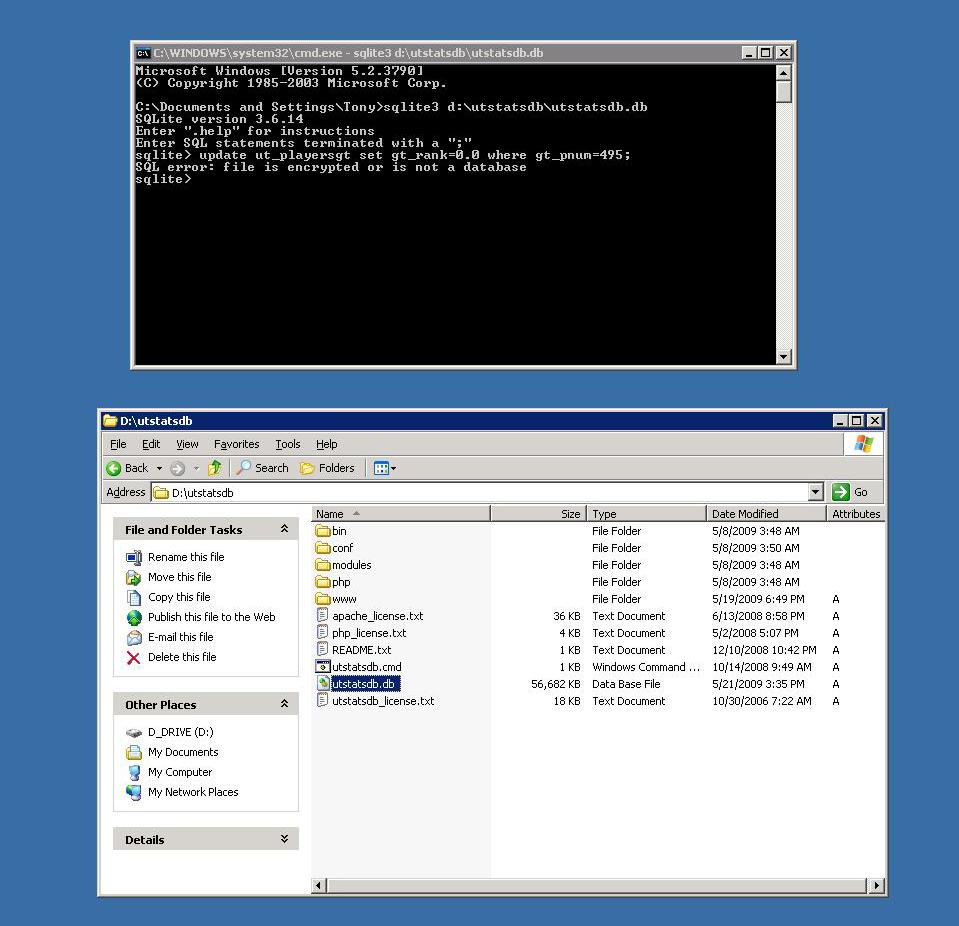Open the Favorites menu
This screenshot has height=926, width=959.
click(x=236, y=444)
